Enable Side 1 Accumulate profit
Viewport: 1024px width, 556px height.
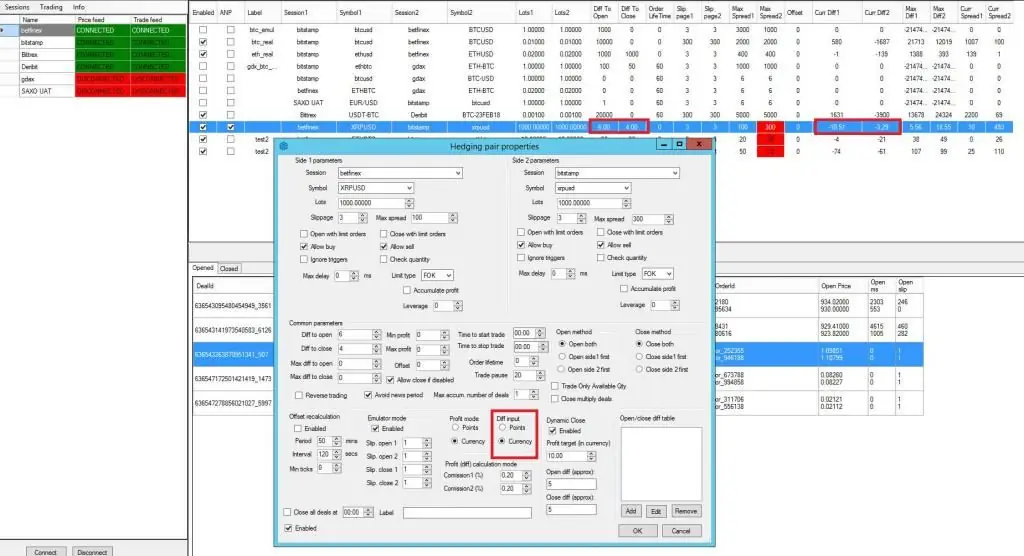(x=407, y=290)
